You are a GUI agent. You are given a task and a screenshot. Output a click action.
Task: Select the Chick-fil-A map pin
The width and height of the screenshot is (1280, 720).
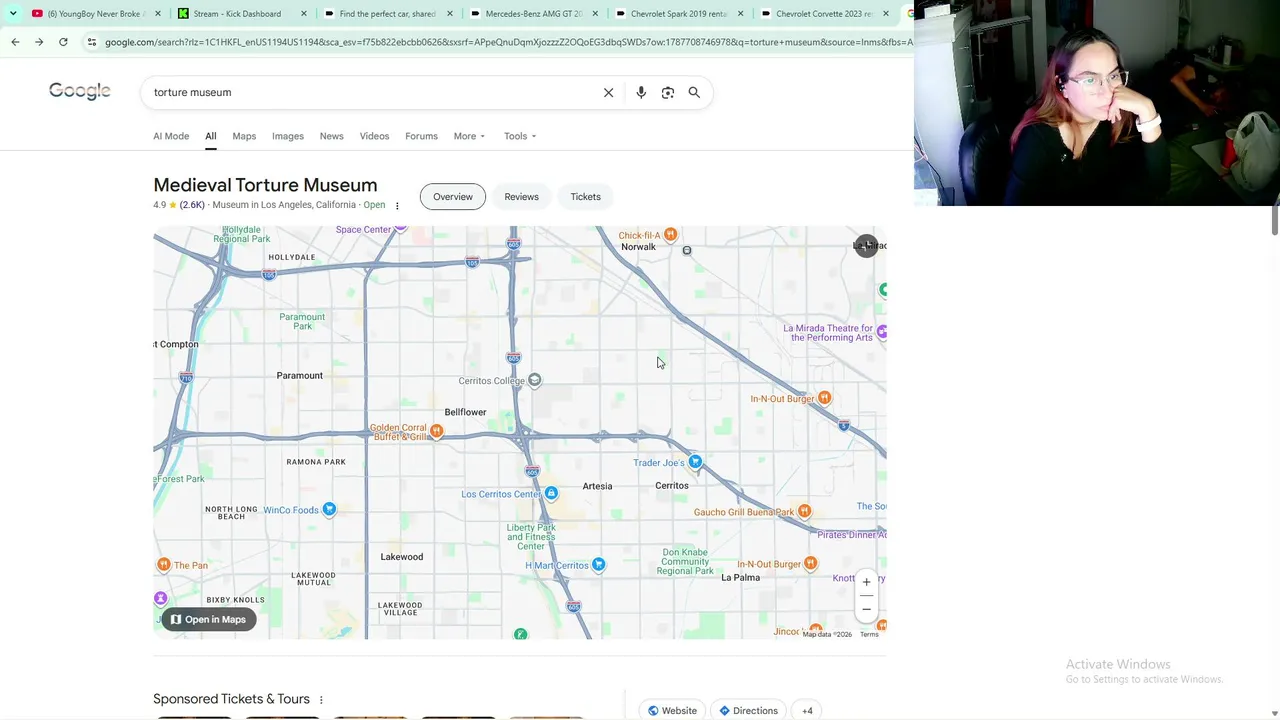(671, 234)
